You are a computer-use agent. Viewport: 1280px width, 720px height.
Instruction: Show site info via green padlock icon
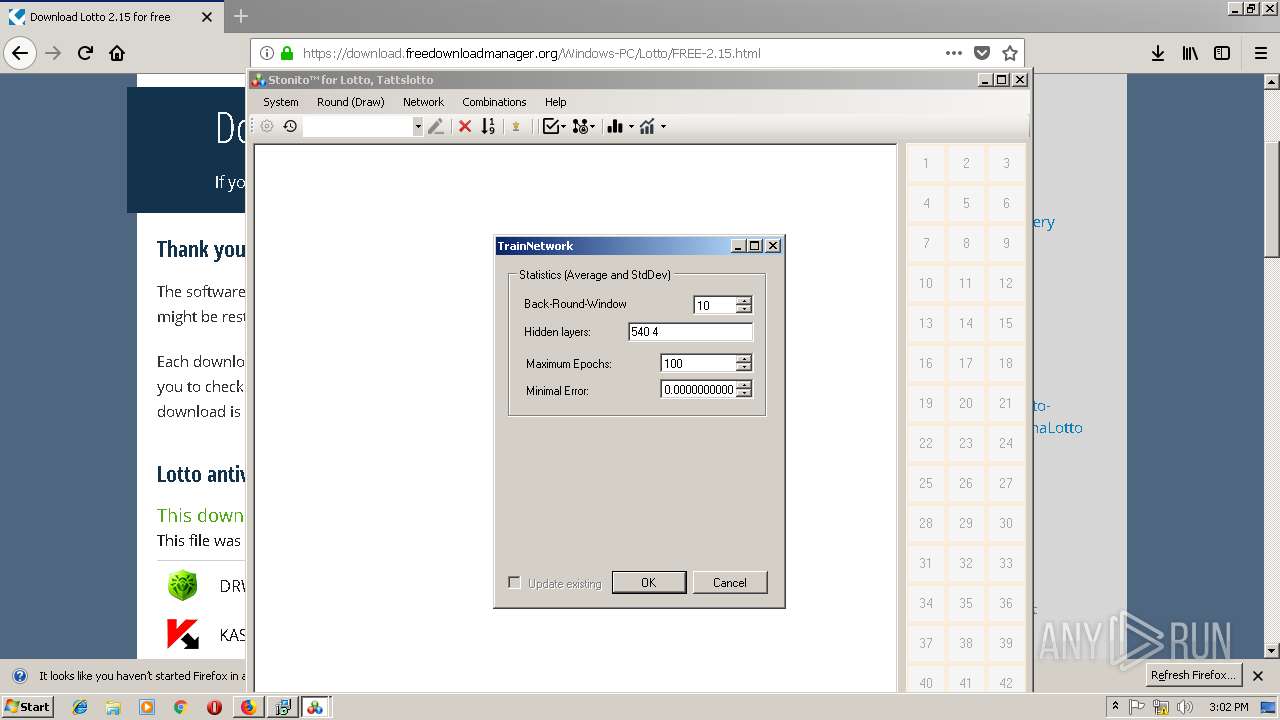pyautogui.click(x=287, y=53)
